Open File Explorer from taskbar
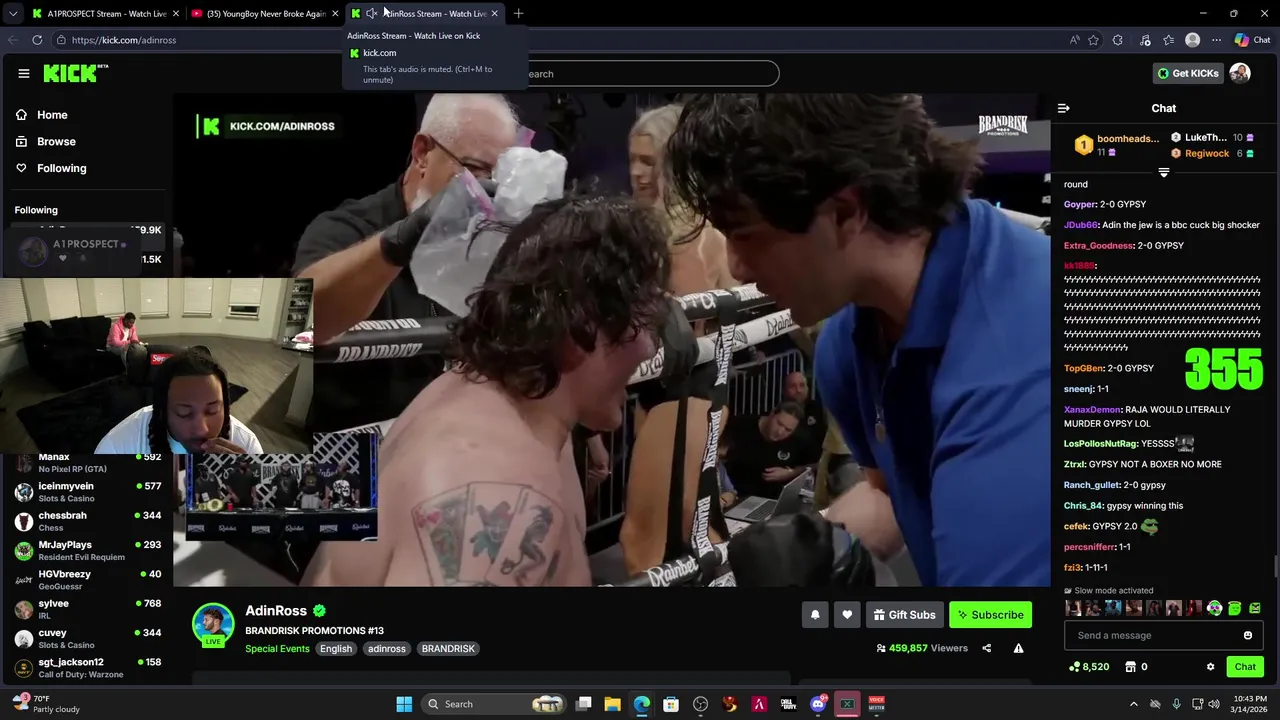Viewport: 1280px width, 720px height. point(612,704)
